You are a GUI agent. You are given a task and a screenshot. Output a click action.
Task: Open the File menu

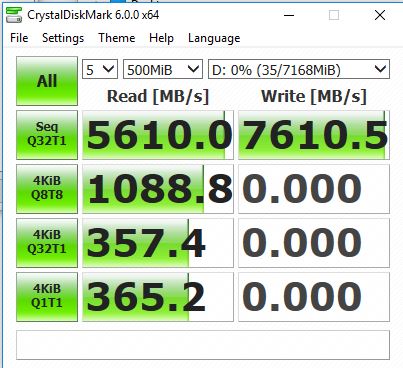point(19,38)
